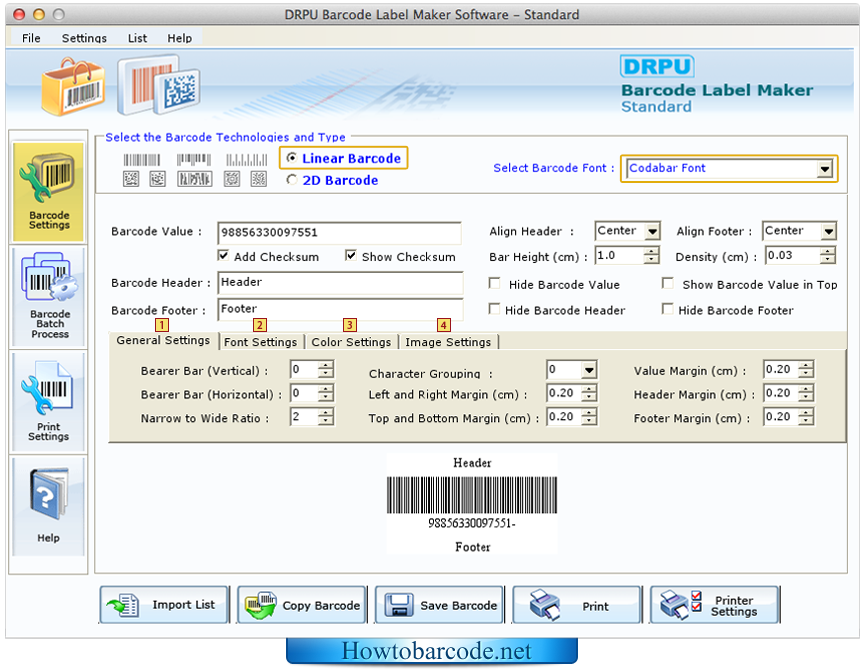Click the Barcode Header input field
This screenshot has height=670, width=865.
(340, 282)
